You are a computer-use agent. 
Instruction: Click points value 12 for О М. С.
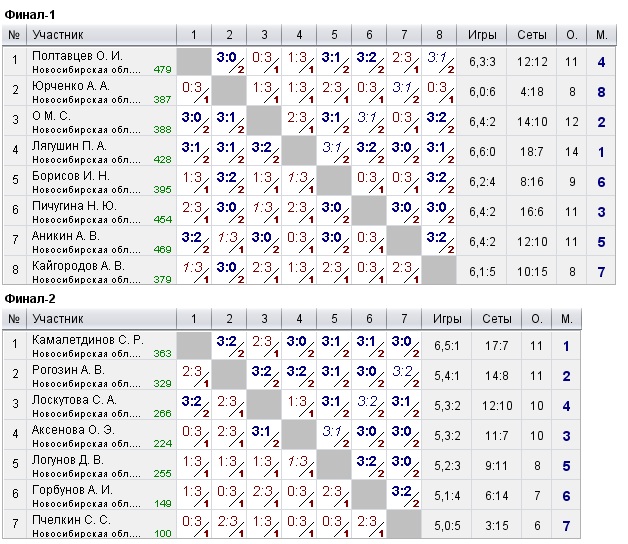pos(571,122)
